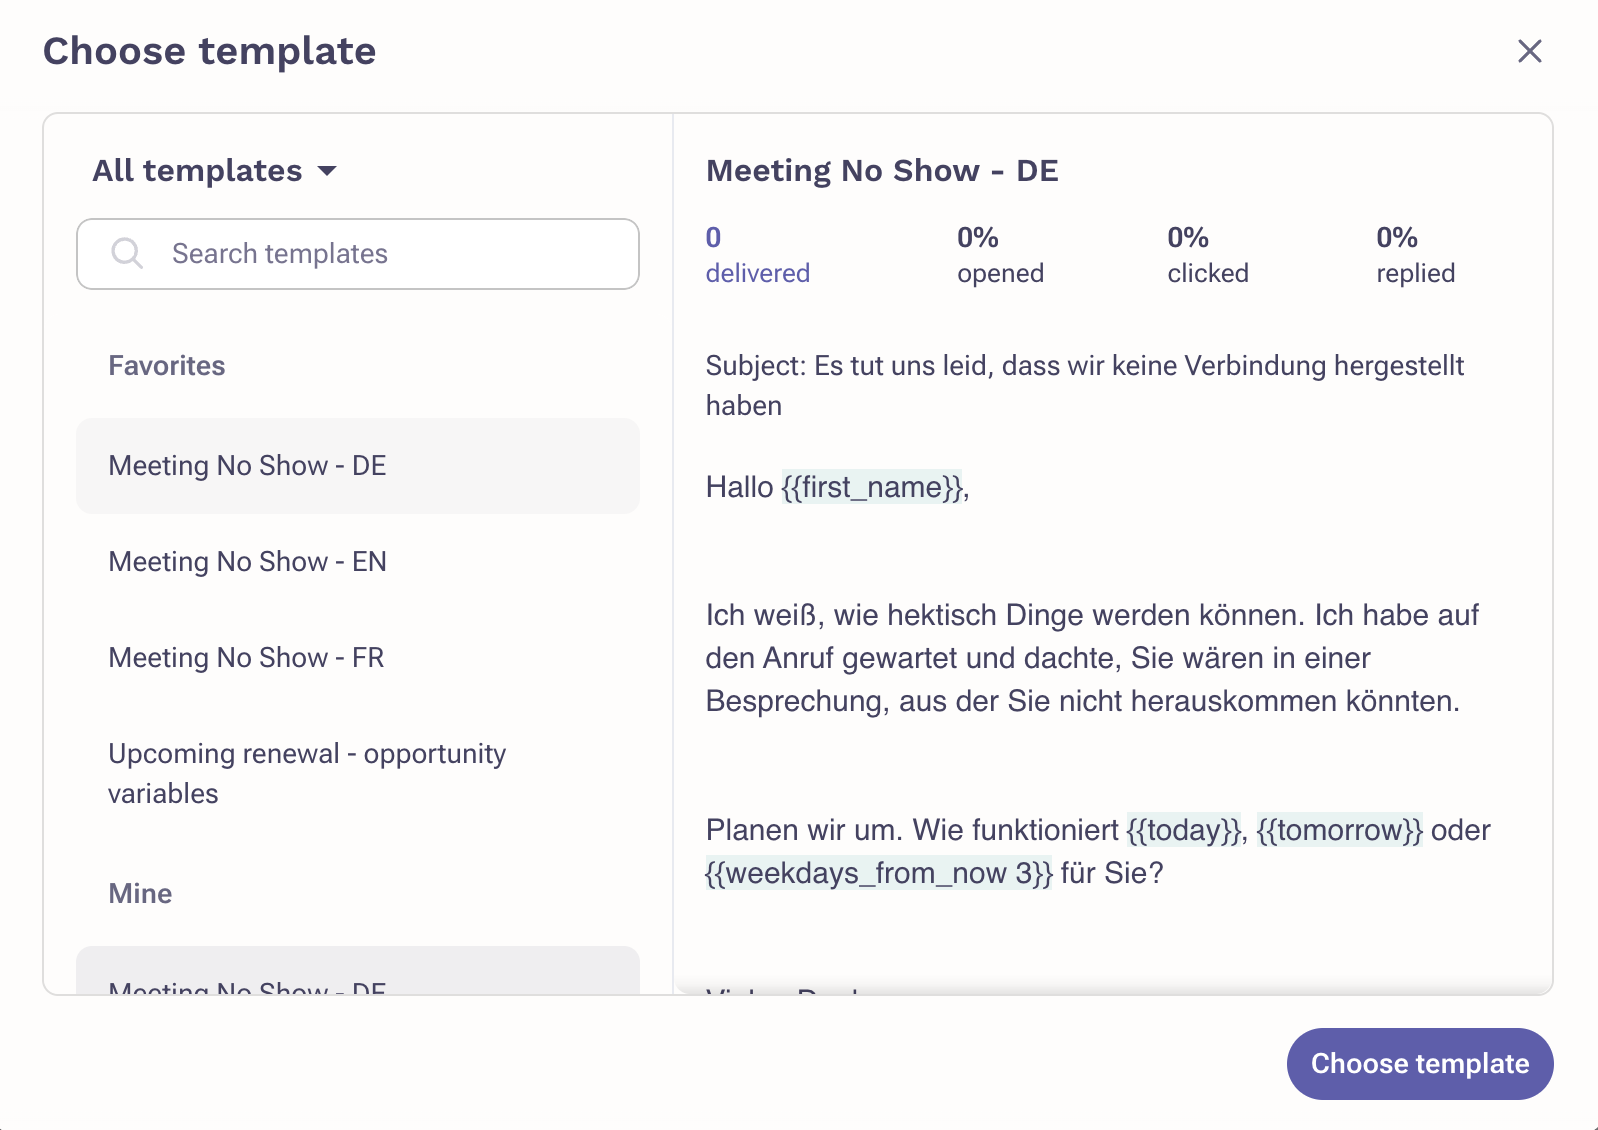Click the Subject line text
The height and width of the screenshot is (1130, 1598).
[x=1084, y=386]
